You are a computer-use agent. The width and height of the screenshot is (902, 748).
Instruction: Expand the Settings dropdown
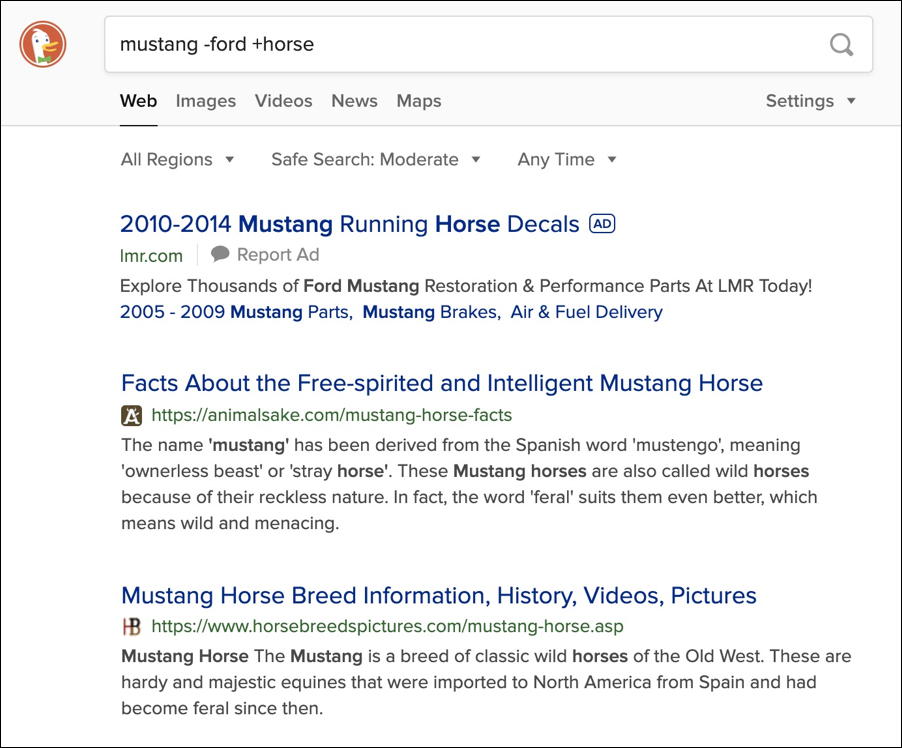[x=811, y=101]
